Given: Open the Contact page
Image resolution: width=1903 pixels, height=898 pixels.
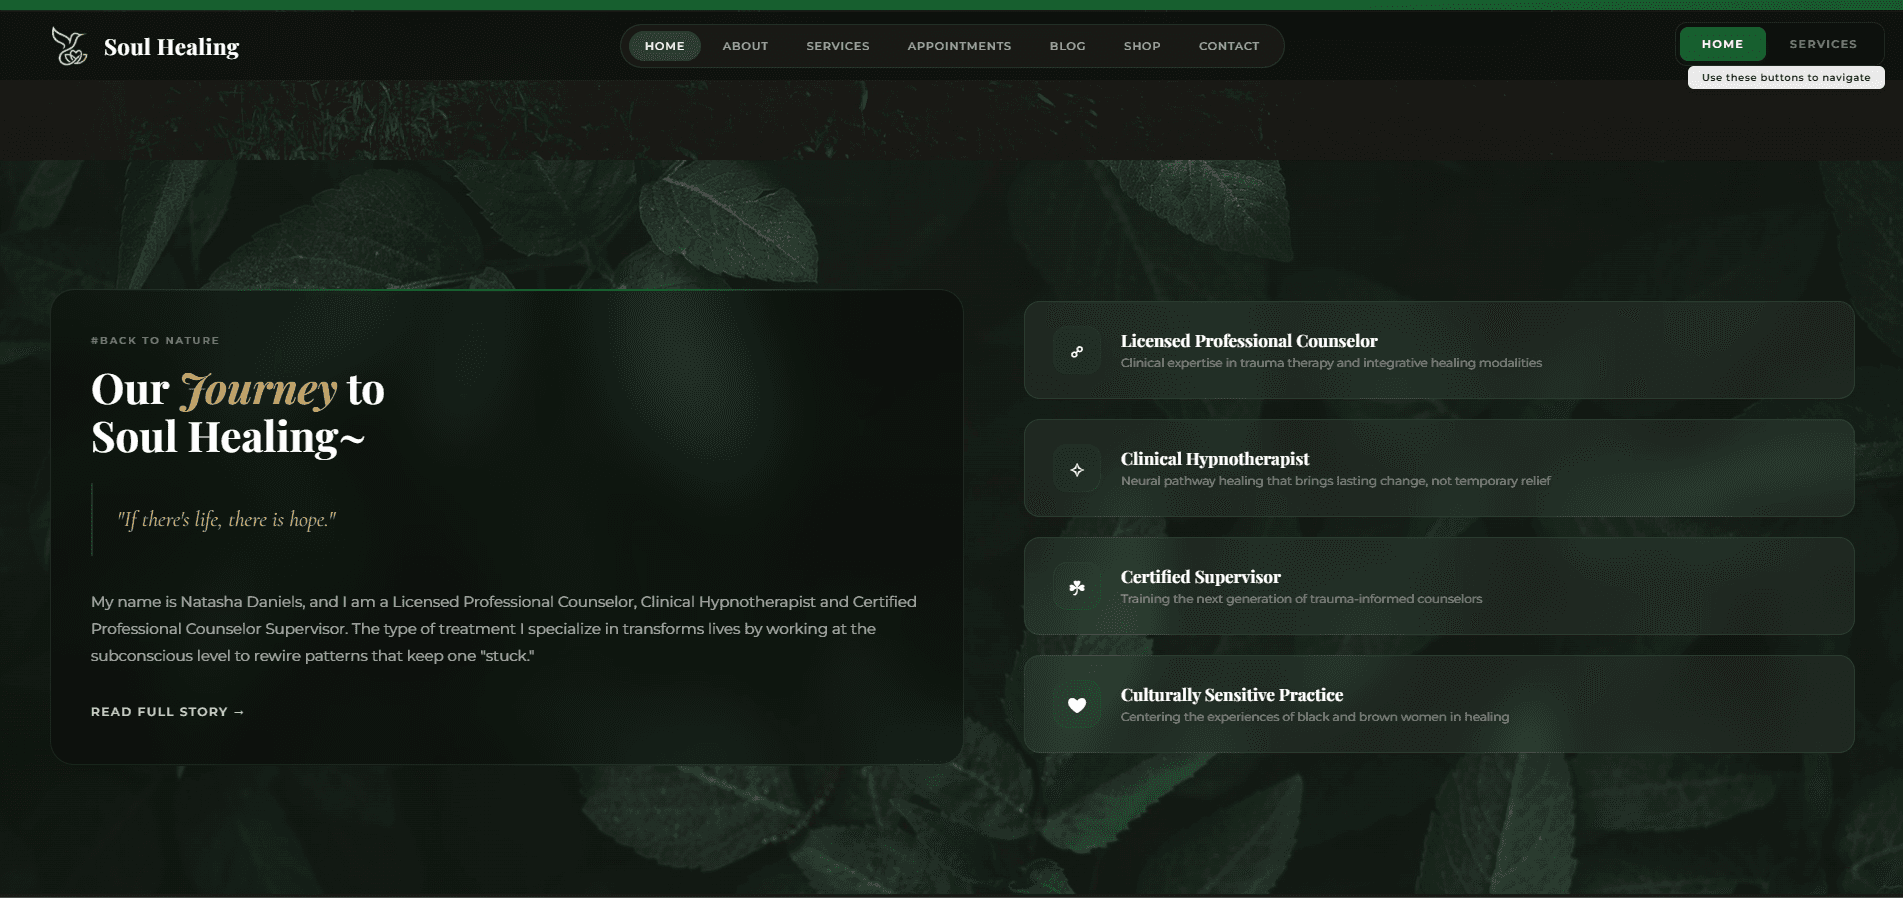Looking at the screenshot, I should pyautogui.click(x=1229, y=46).
